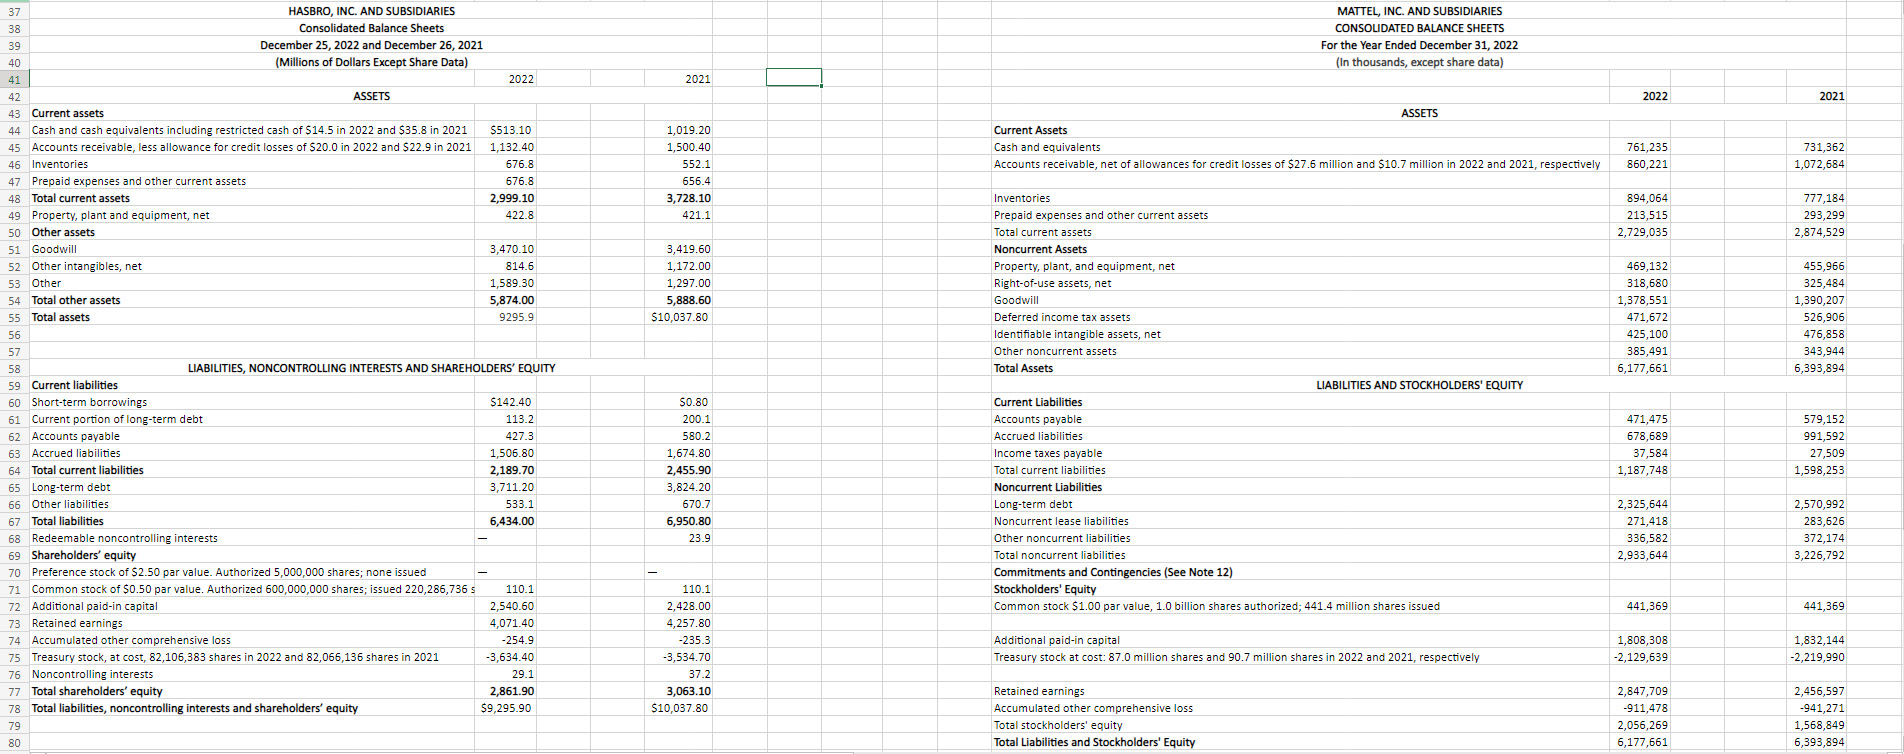Click Mattel cash and equivalents 761,235
Viewport: 1904px width, 754px height.
[x=1647, y=147]
